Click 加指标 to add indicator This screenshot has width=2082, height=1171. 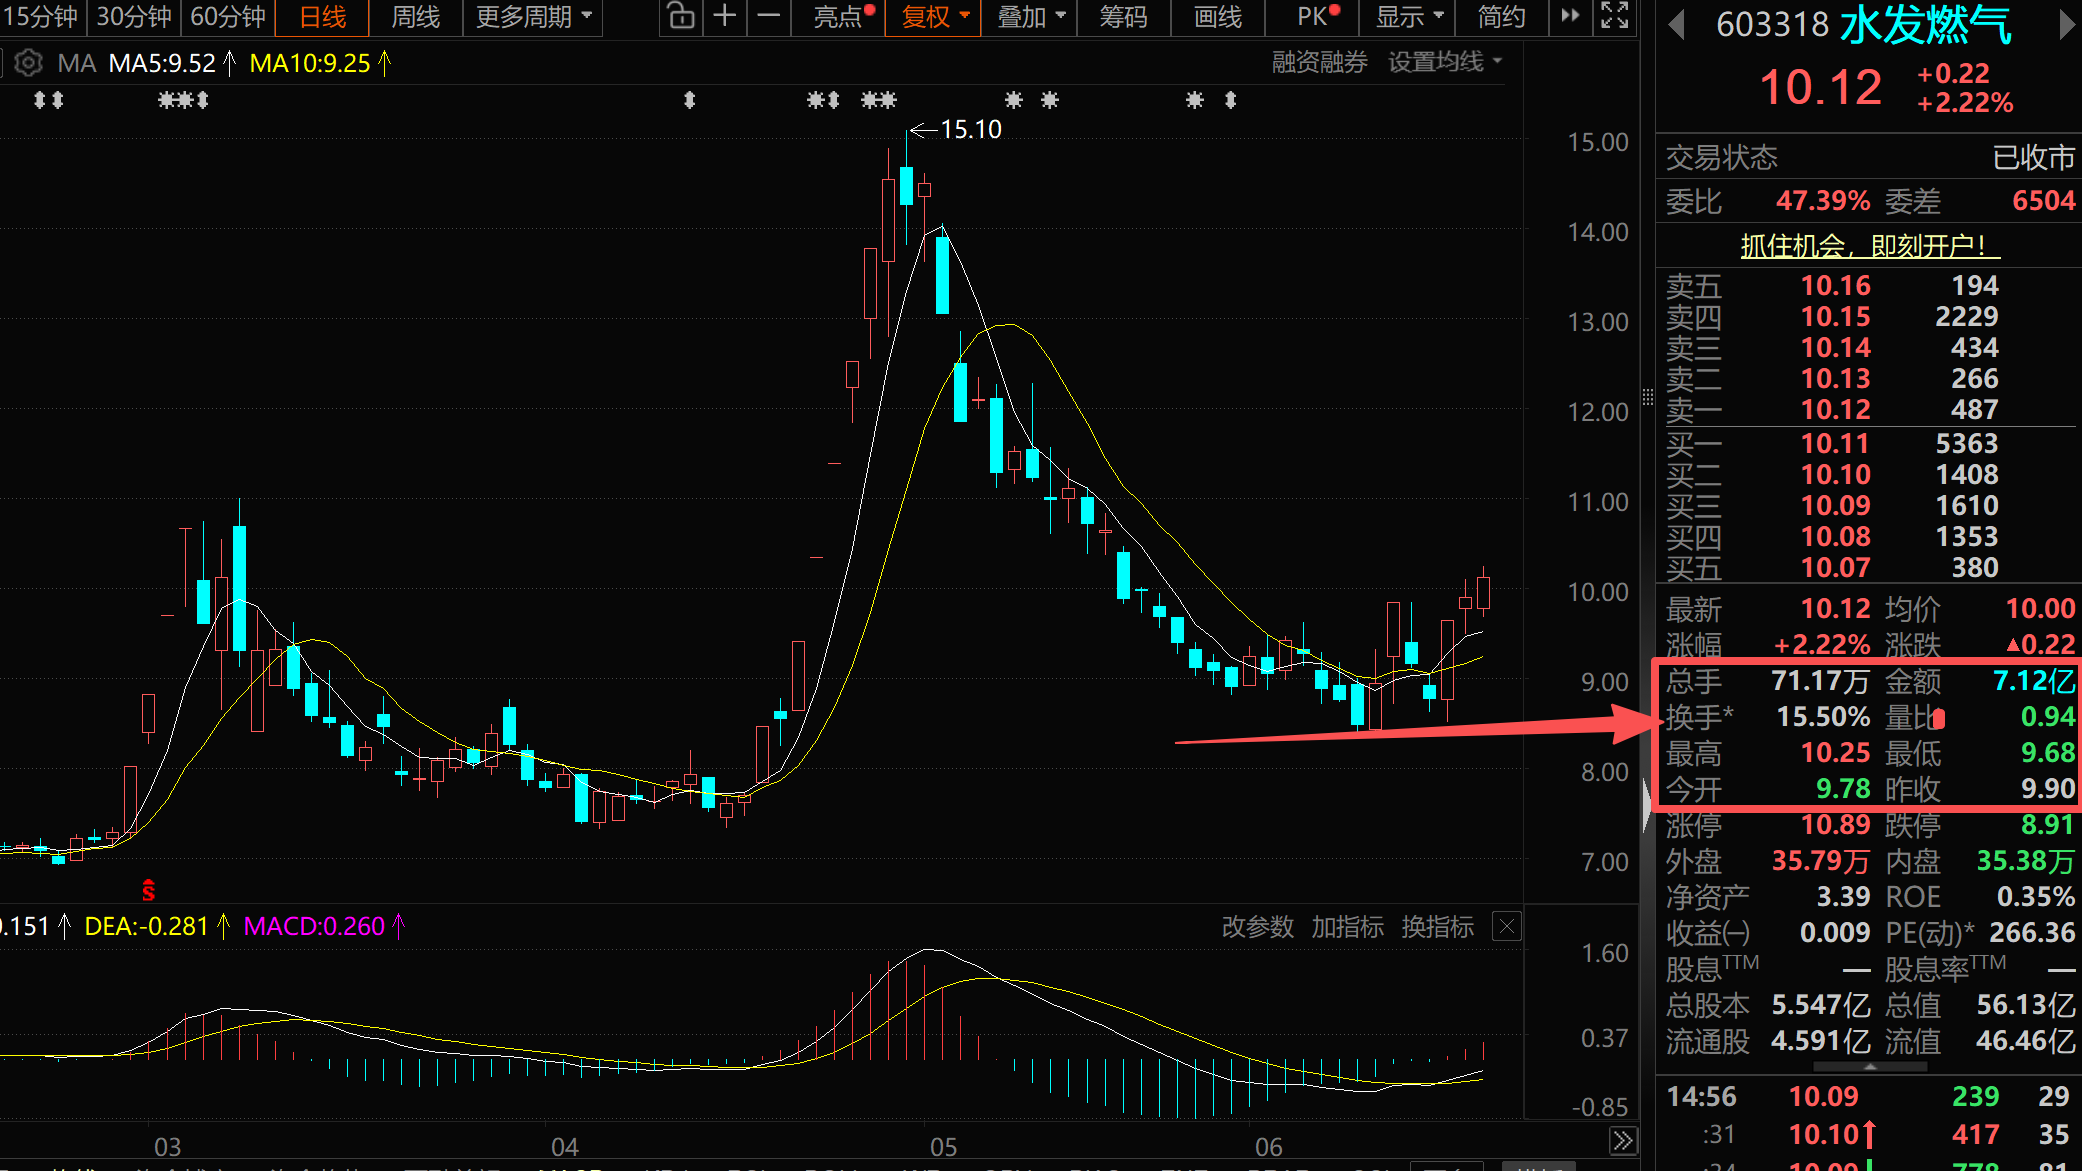click(1348, 927)
